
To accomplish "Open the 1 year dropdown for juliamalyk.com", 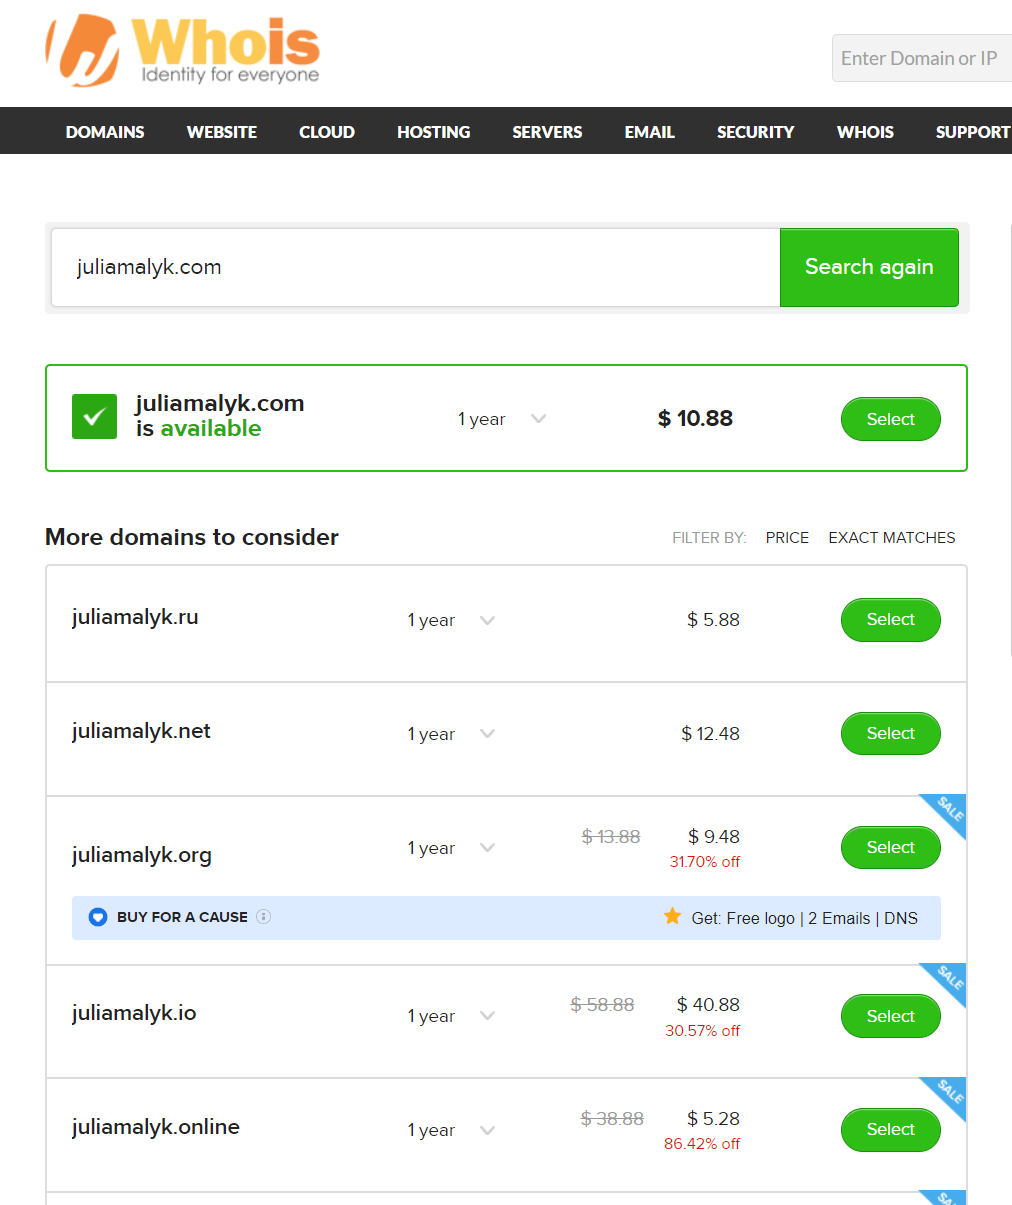I will coord(502,419).
